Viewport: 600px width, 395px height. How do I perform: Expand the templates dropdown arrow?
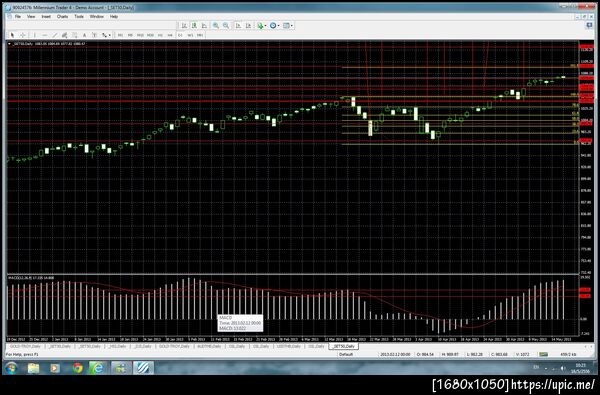click(292, 26)
